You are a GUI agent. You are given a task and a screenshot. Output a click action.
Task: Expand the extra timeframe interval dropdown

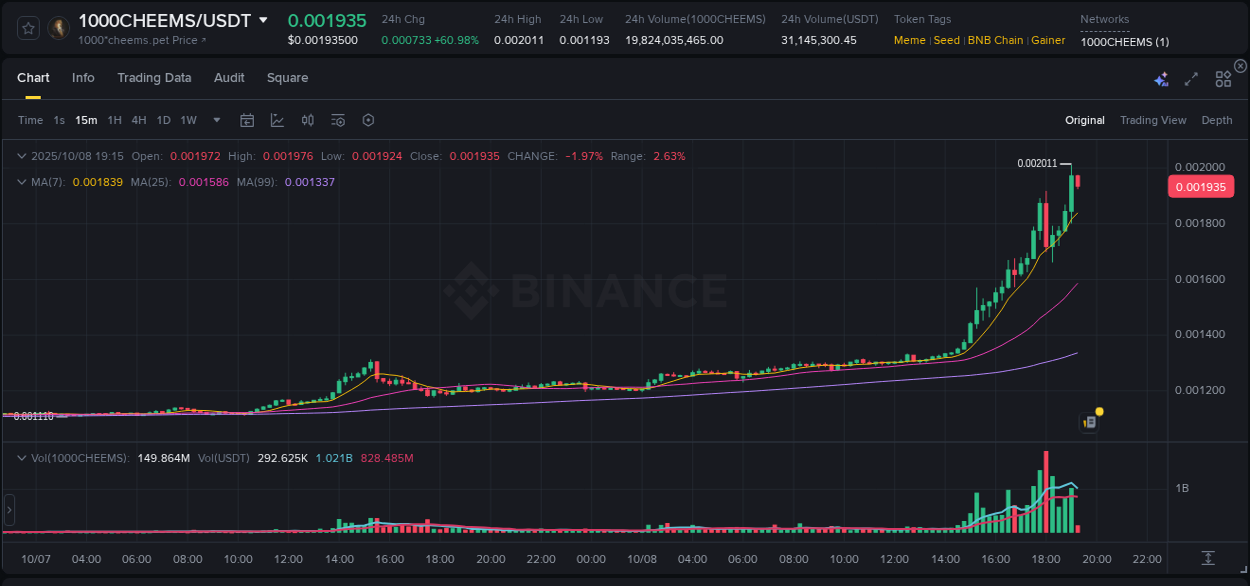point(215,120)
